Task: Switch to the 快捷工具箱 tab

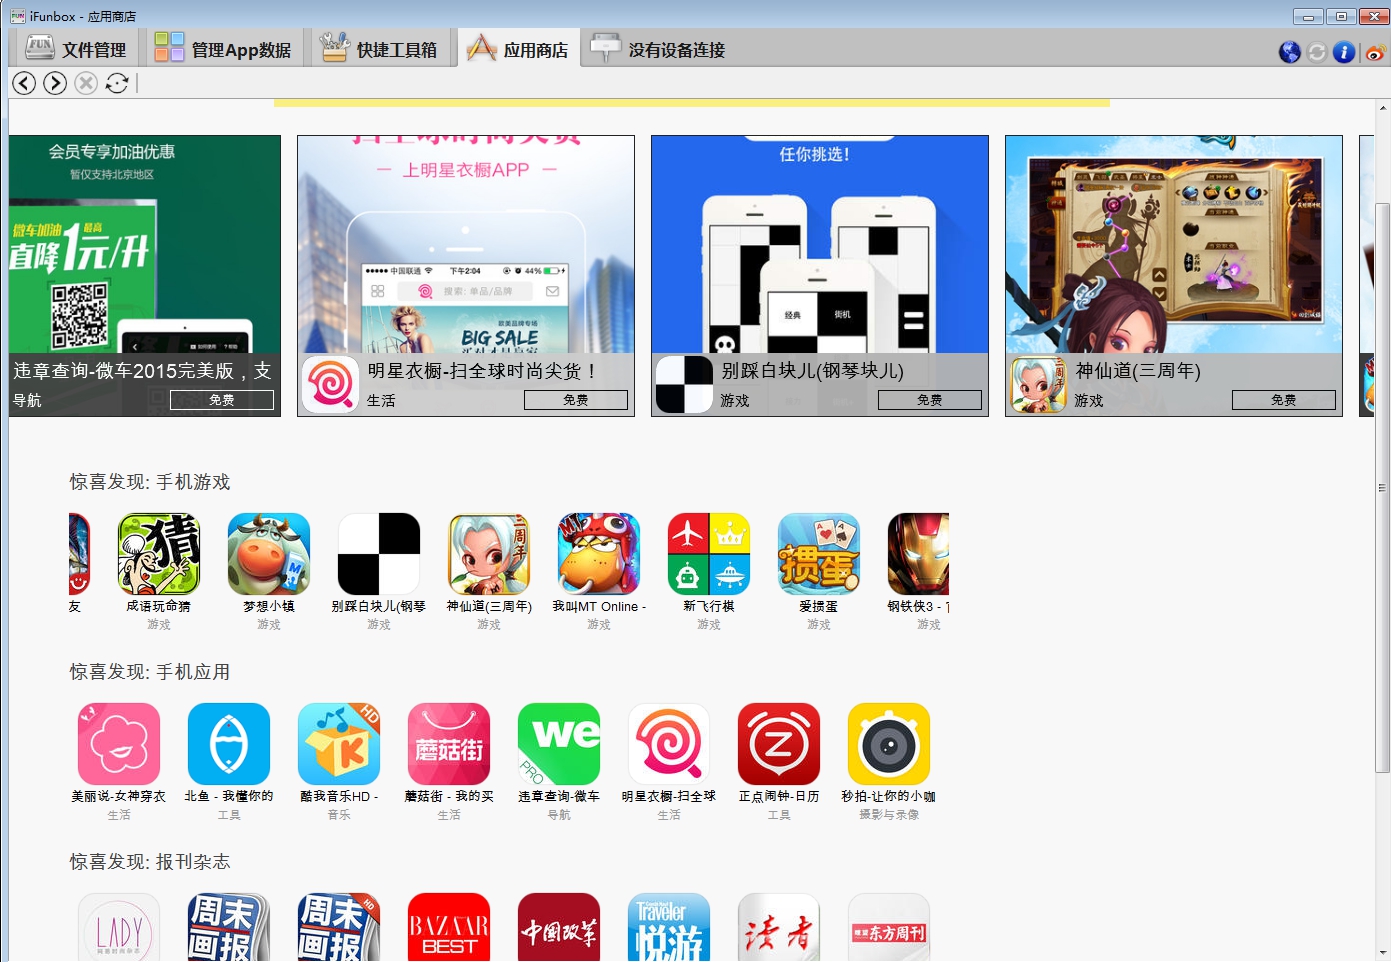Action: pyautogui.click(x=381, y=47)
